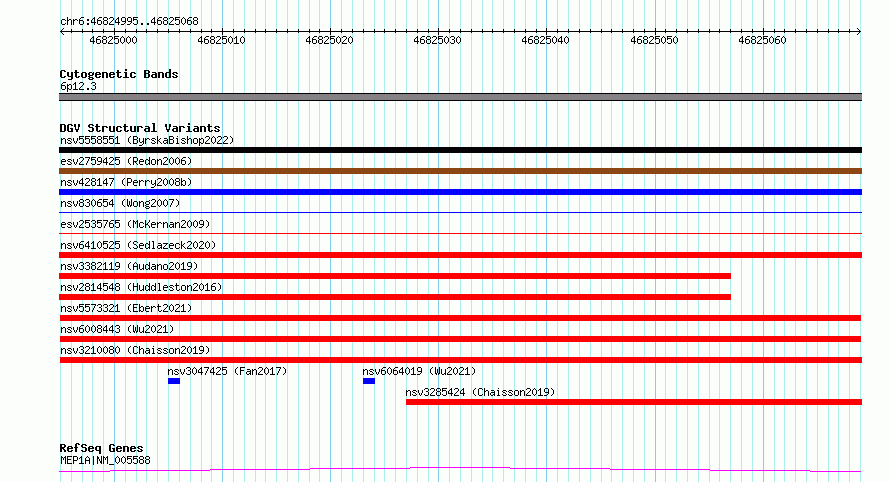Select the thick blue nsv428147 bar
This screenshot has height=482, width=890.
[x=460, y=192]
